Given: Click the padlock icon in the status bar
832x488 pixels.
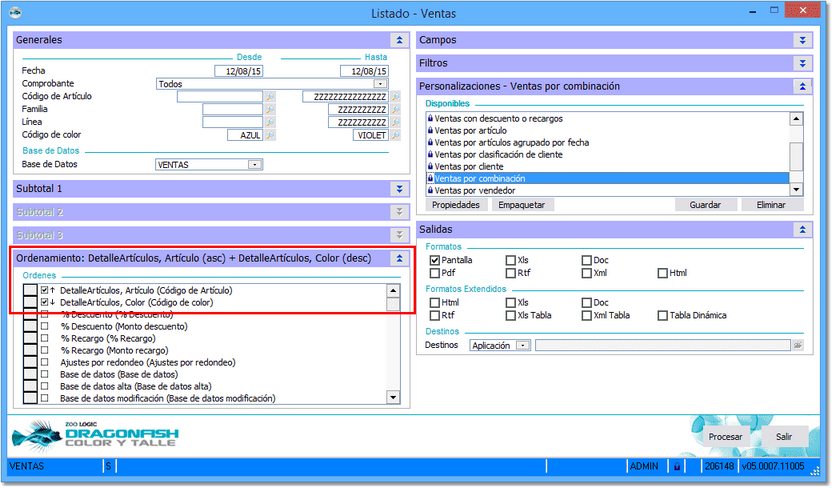Looking at the screenshot, I should pyautogui.click(x=677, y=466).
